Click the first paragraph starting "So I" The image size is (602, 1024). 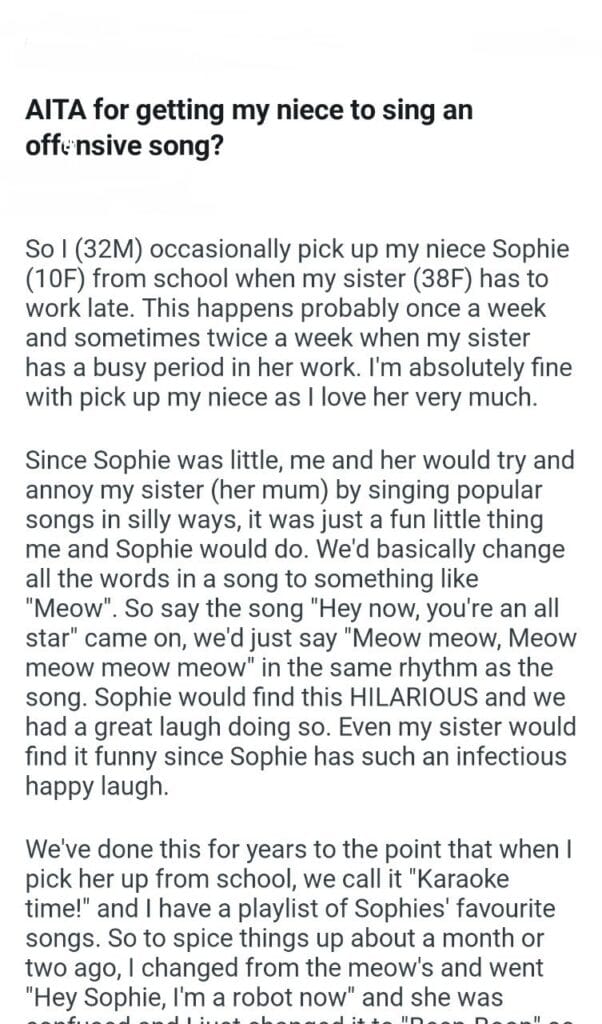[299, 323]
